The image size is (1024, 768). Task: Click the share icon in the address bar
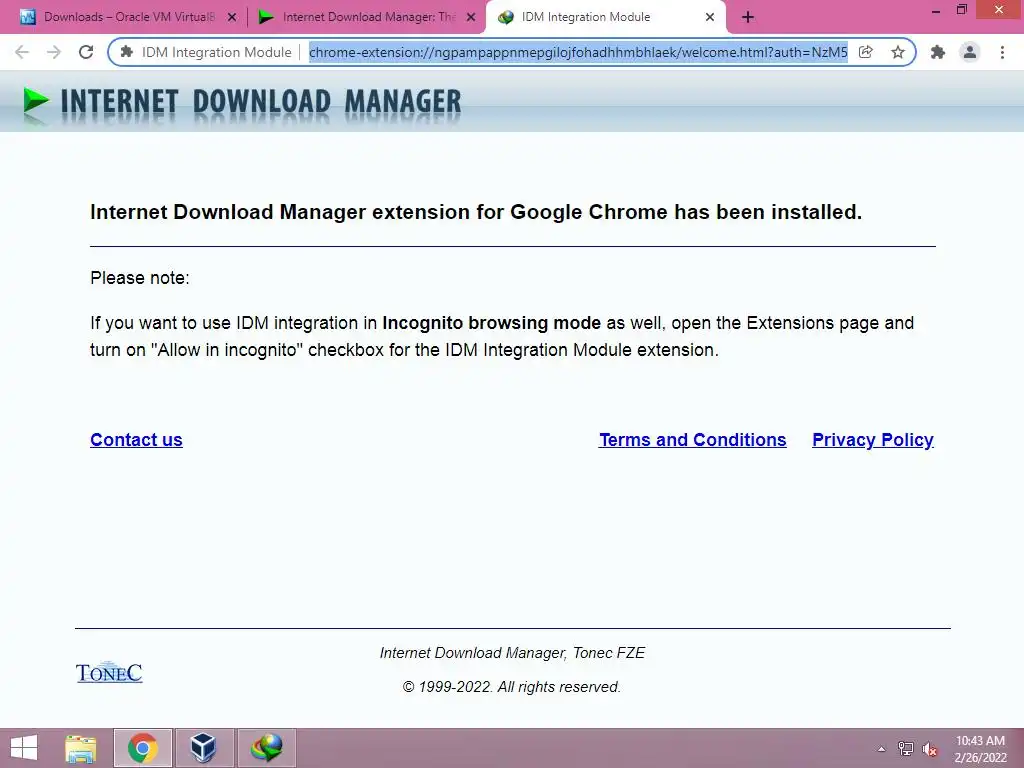[x=866, y=52]
